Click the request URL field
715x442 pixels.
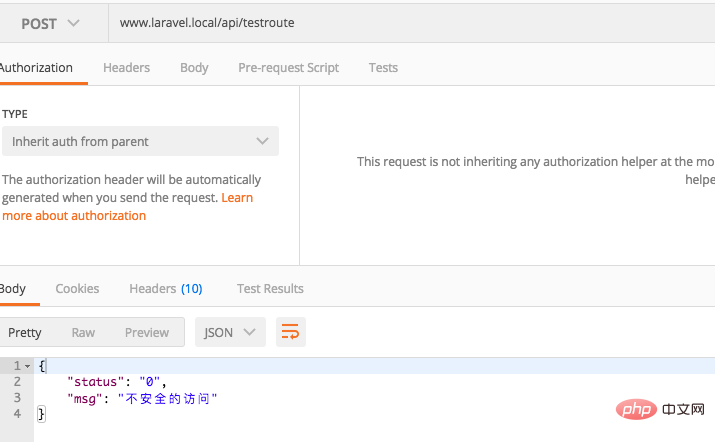tap(412, 23)
